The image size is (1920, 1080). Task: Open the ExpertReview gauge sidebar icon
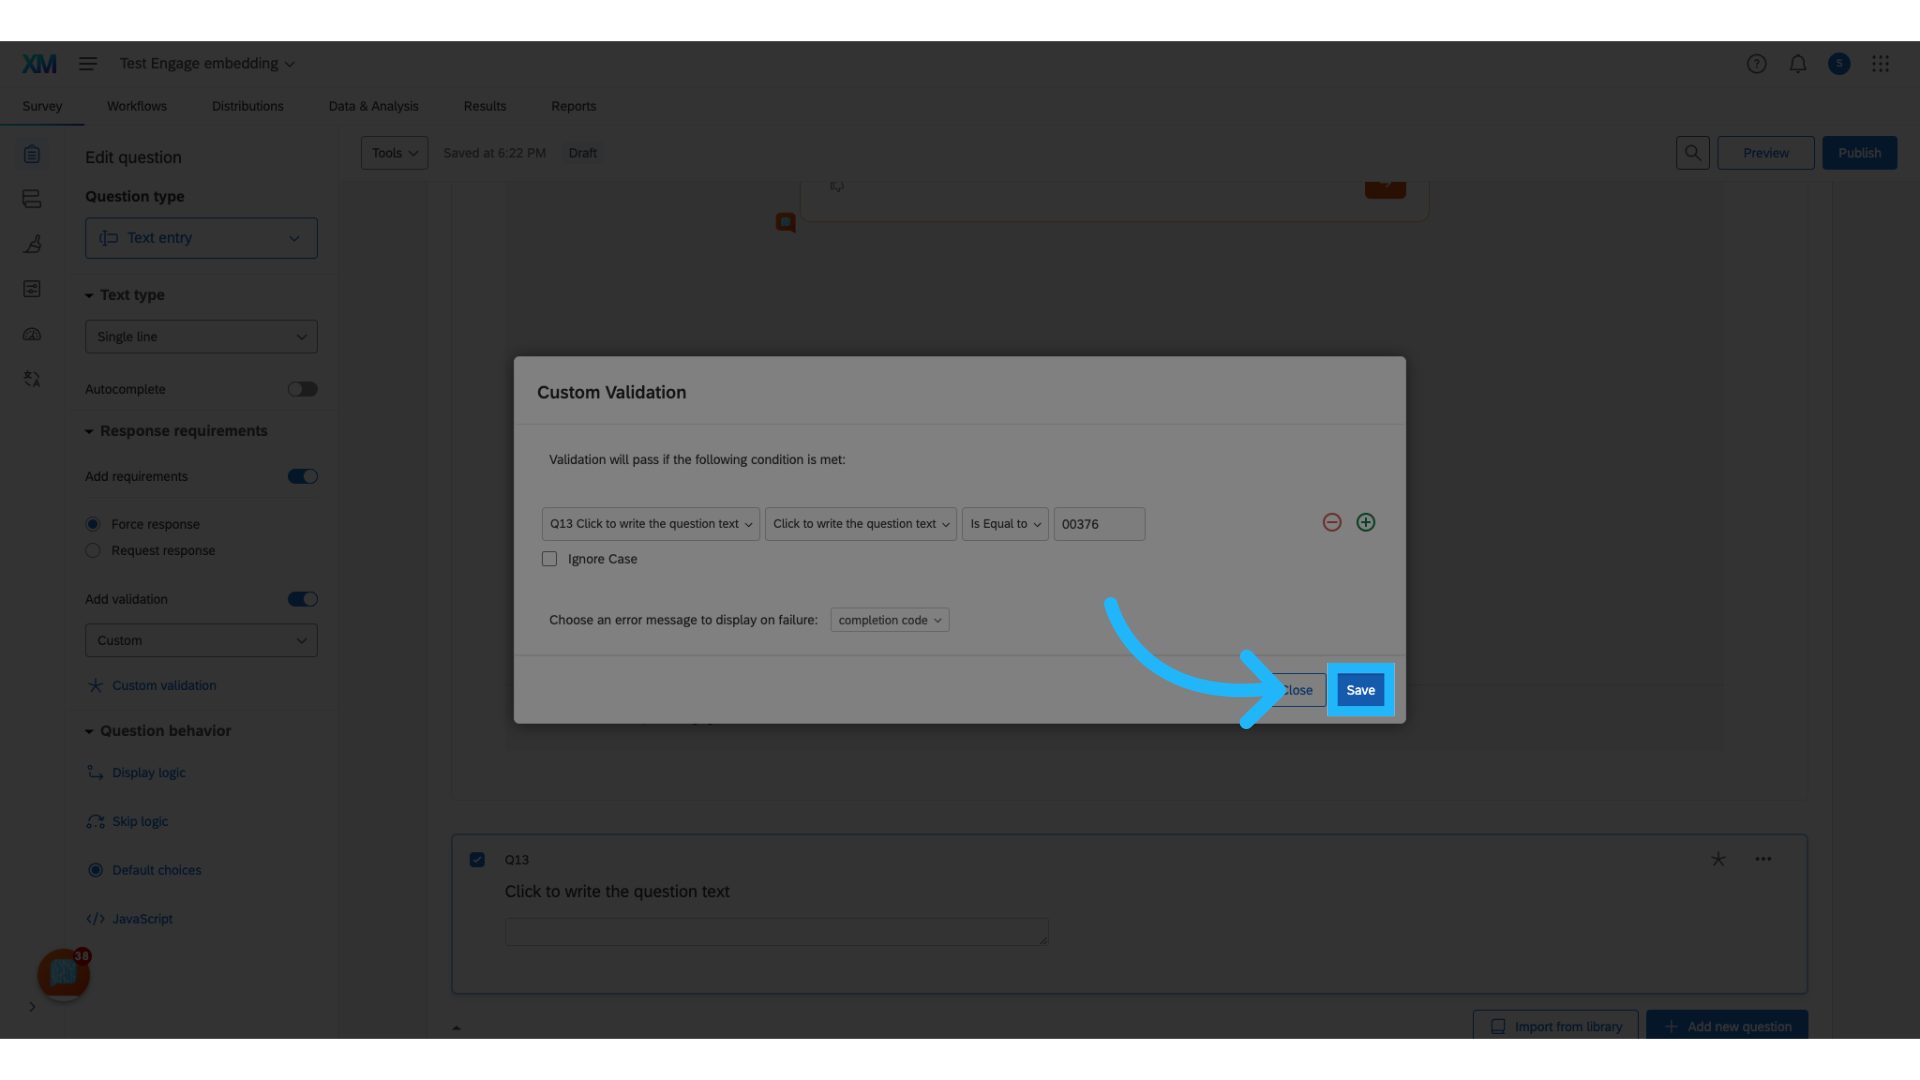click(32, 334)
